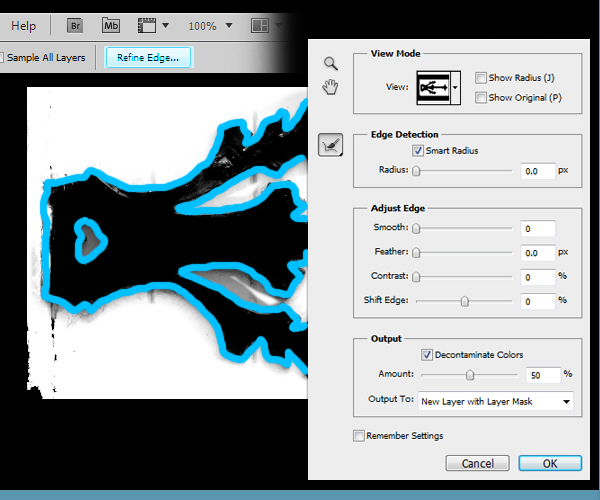Launch Adobe Bridge from the Br icon
This screenshot has height=500, width=600.
(75, 26)
